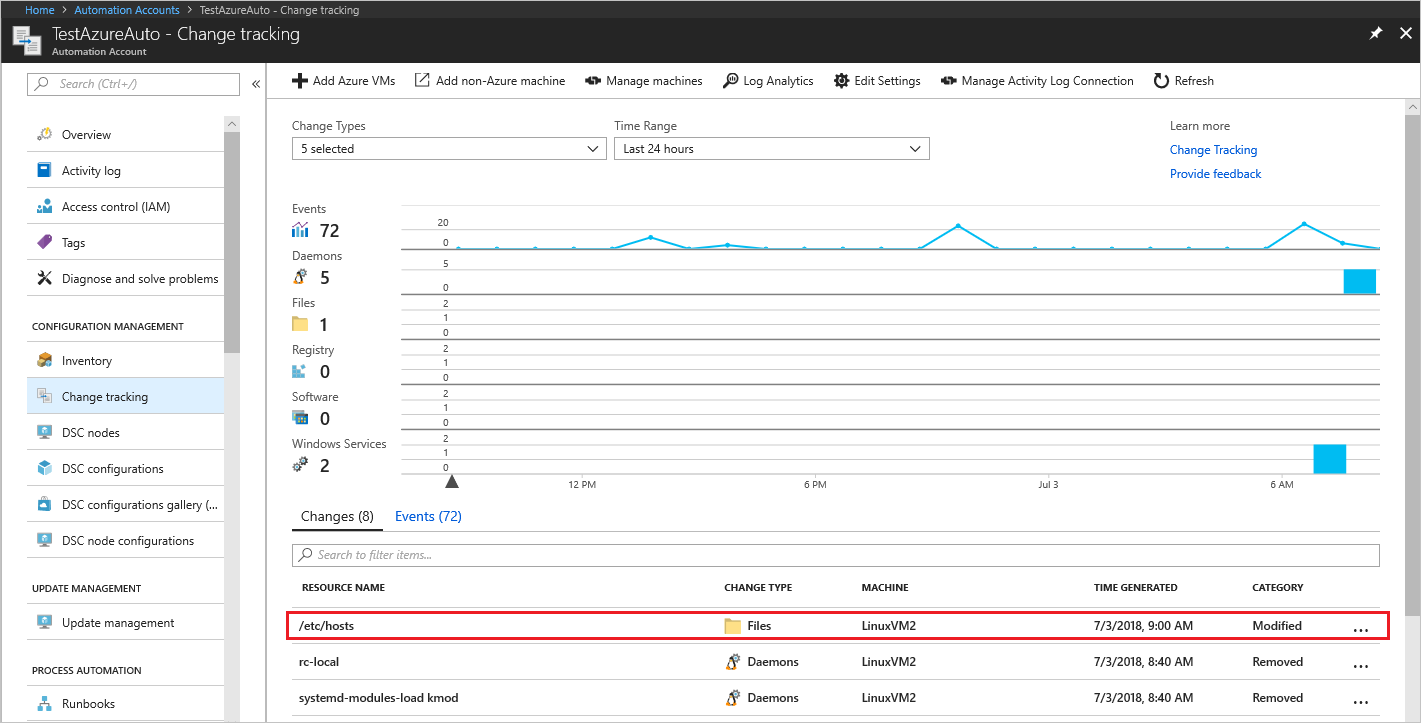Viewport: 1421px width, 723px height.
Task: Click the Tags icon in sidebar
Action: tap(44, 242)
